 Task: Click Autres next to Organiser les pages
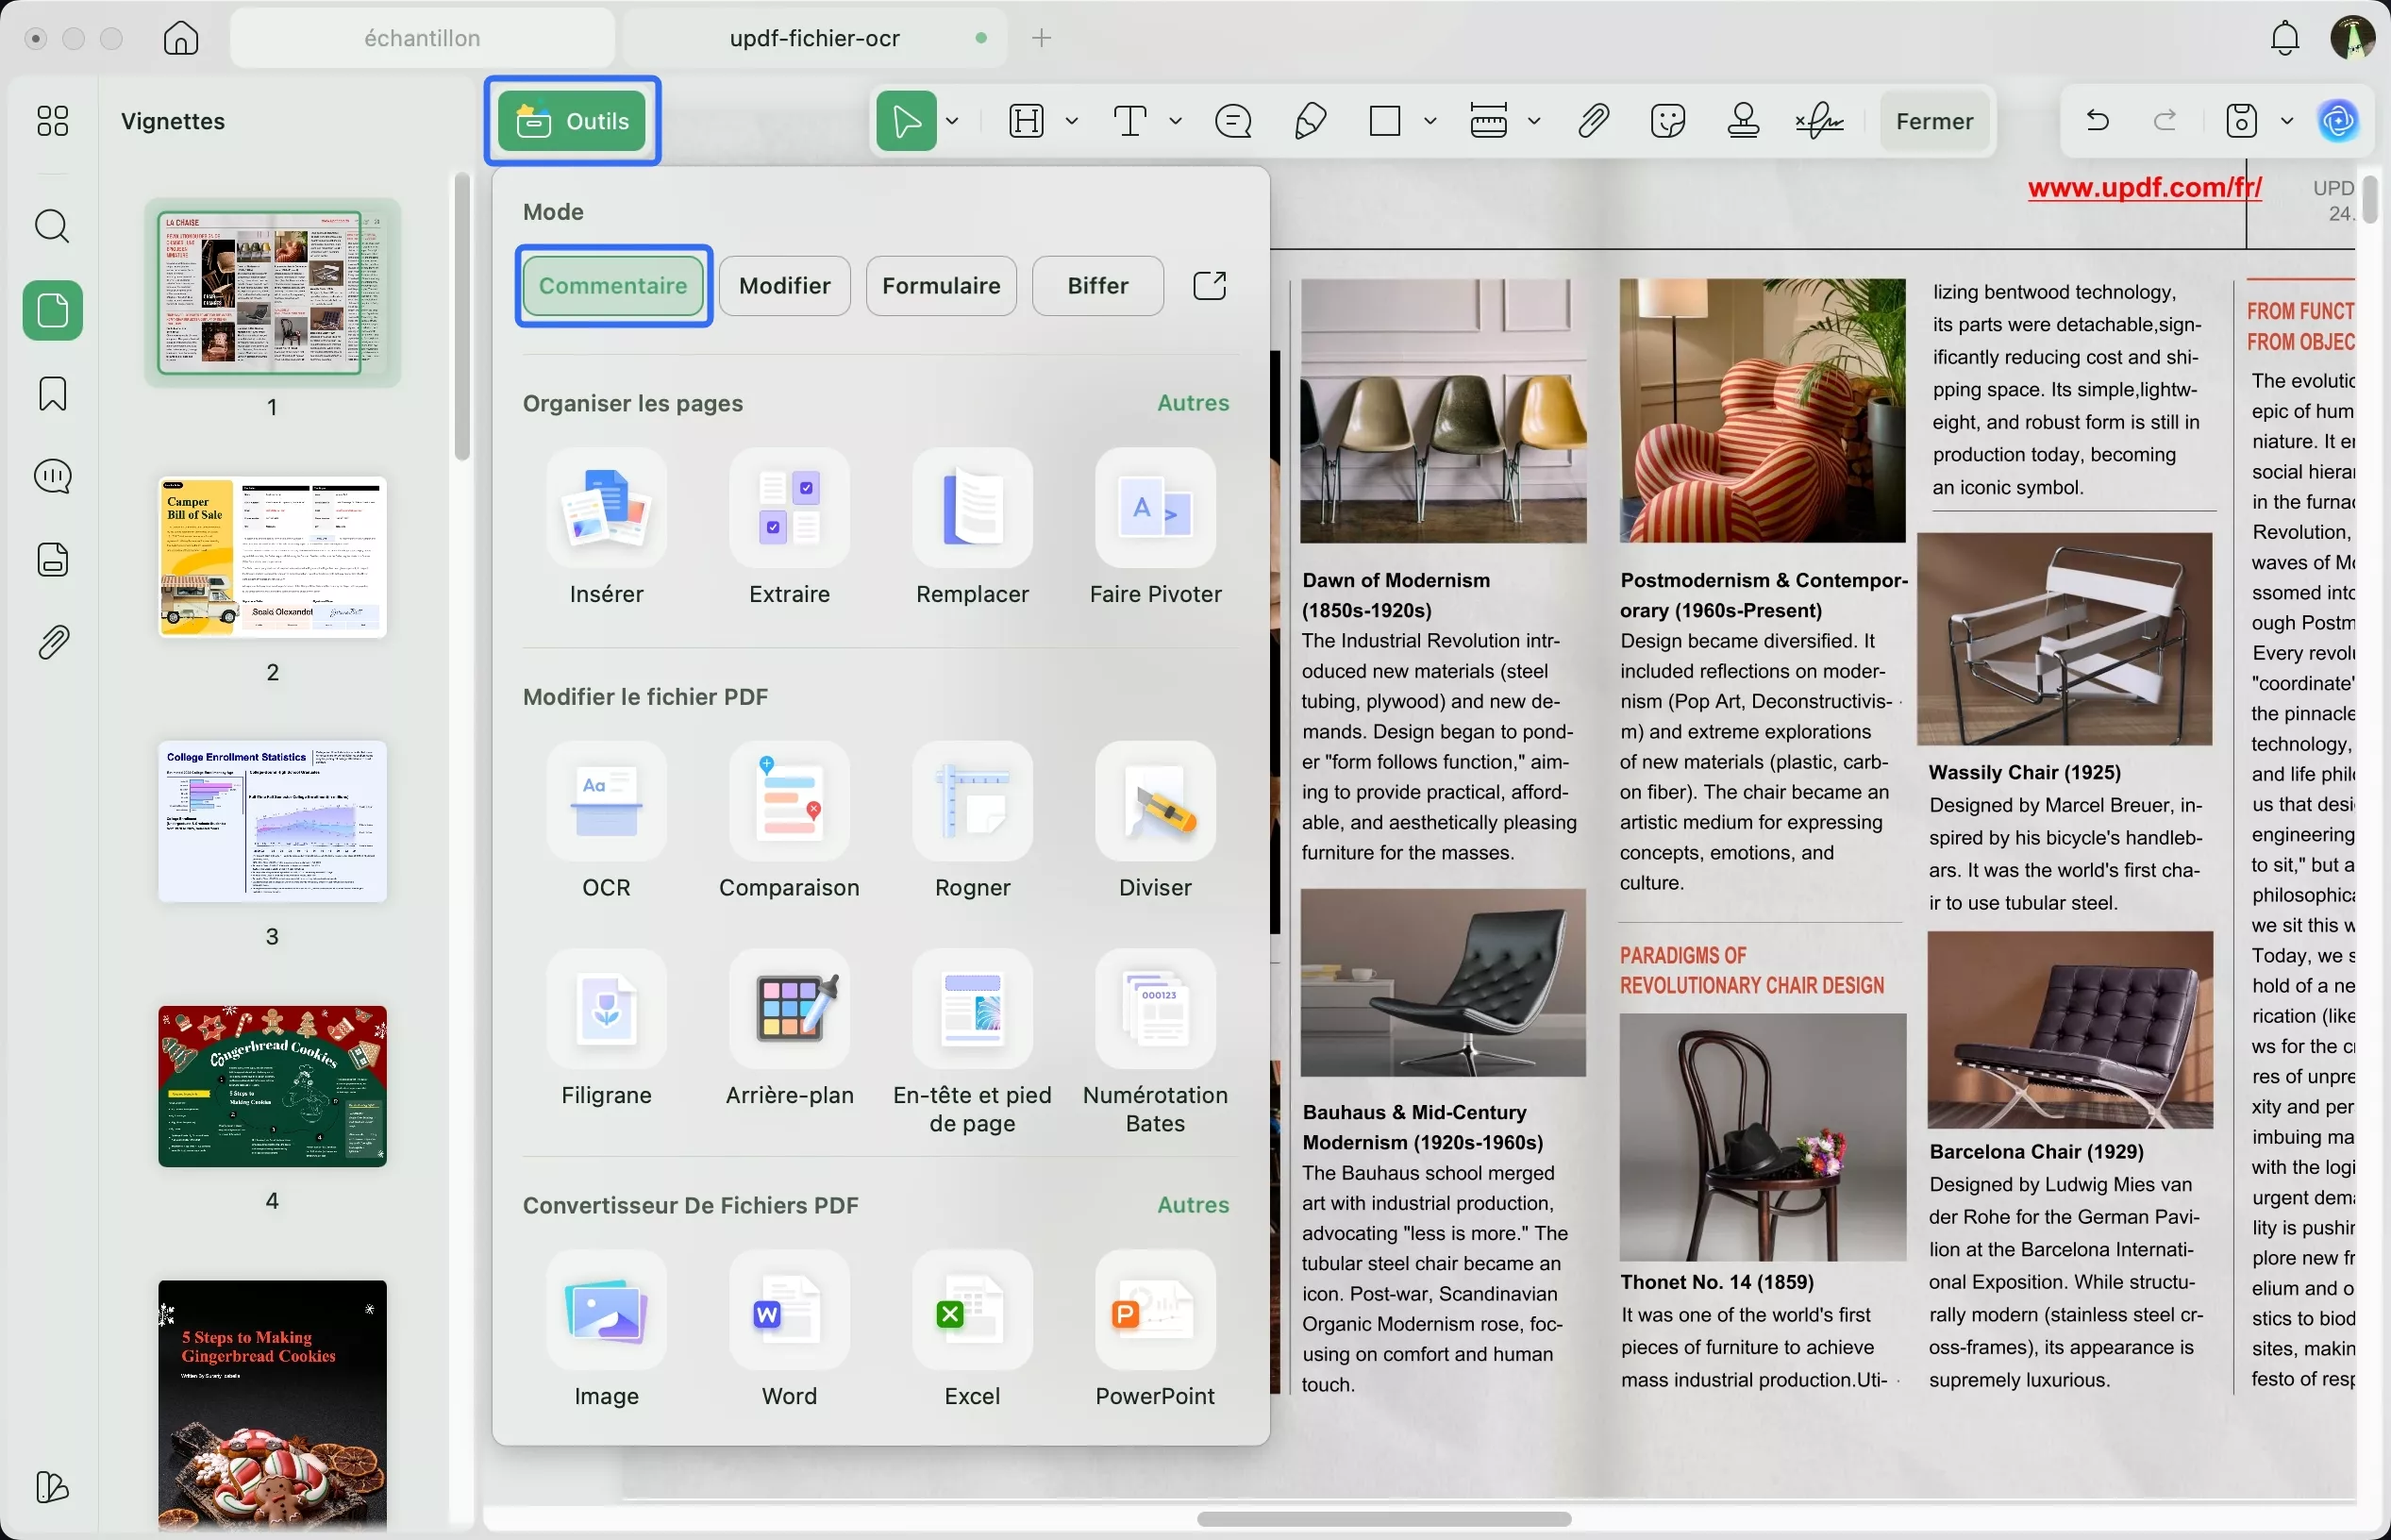[x=1192, y=403]
